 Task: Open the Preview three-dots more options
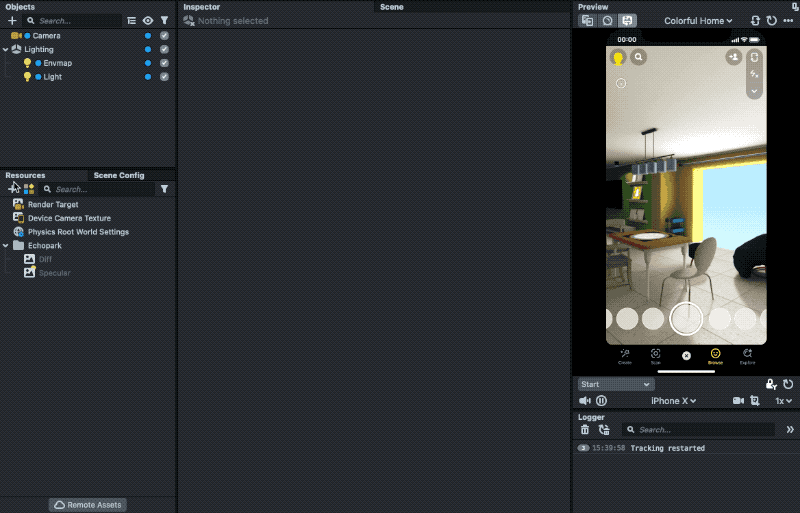pyautogui.click(x=788, y=20)
